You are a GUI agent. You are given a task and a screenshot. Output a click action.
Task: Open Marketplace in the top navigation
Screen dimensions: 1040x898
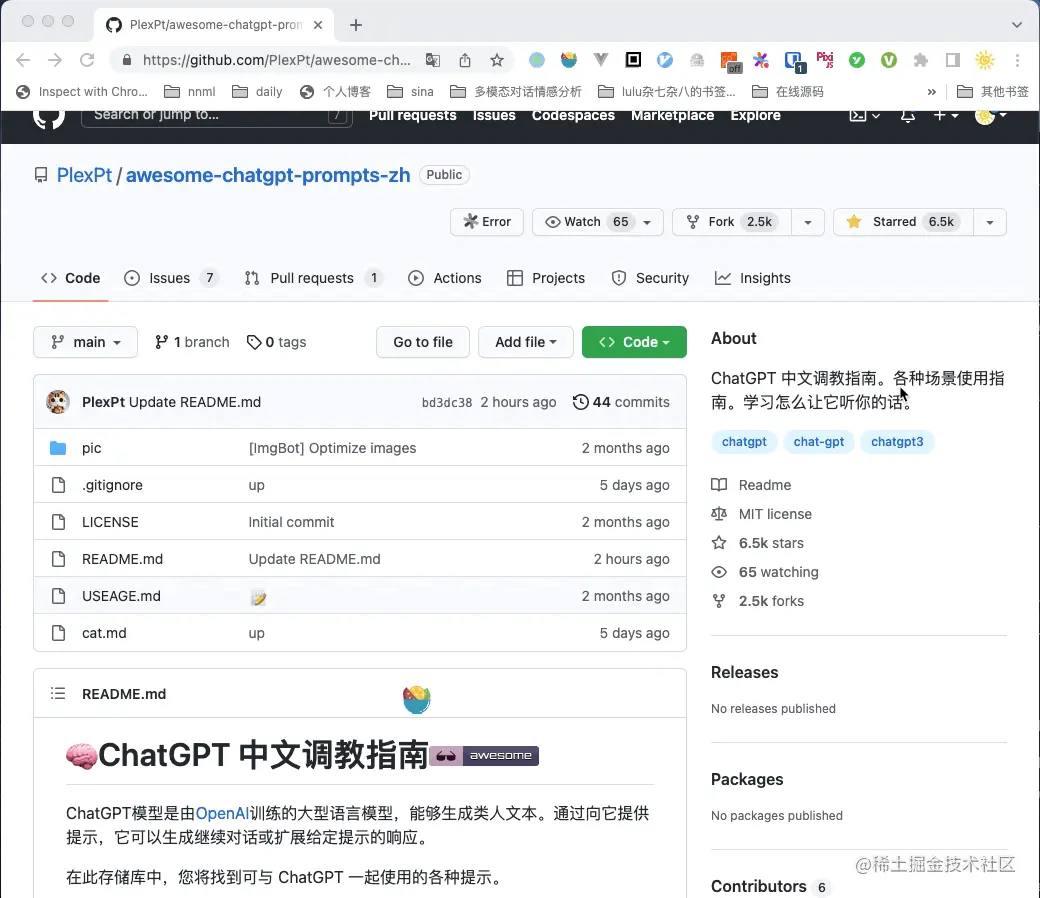(673, 115)
